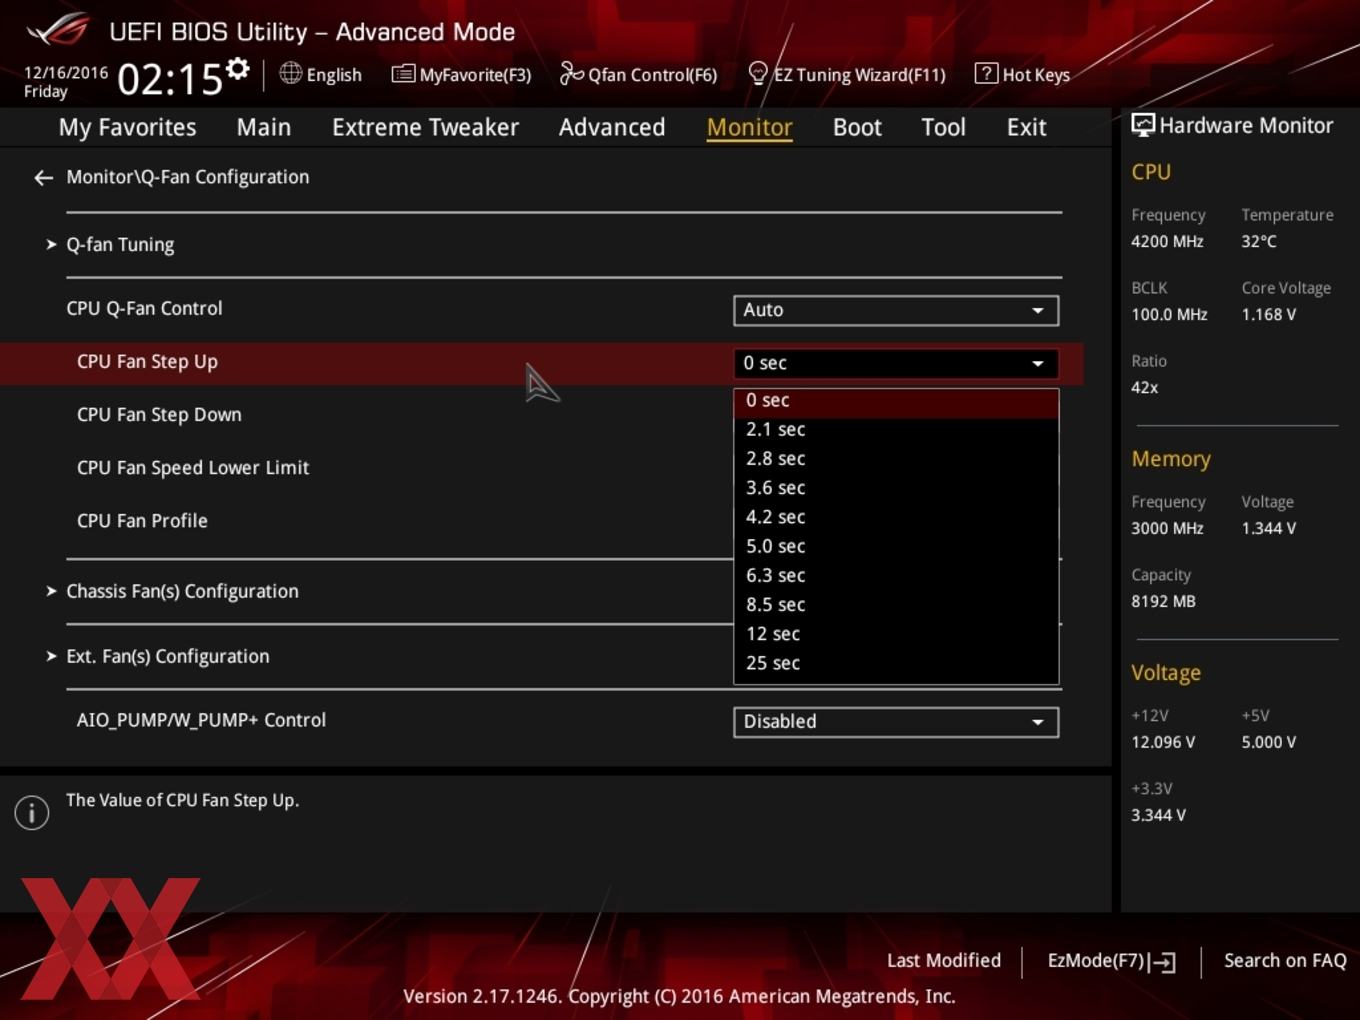Set step up to 8.5 sec
The height and width of the screenshot is (1020, 1360).
(896, 605)
